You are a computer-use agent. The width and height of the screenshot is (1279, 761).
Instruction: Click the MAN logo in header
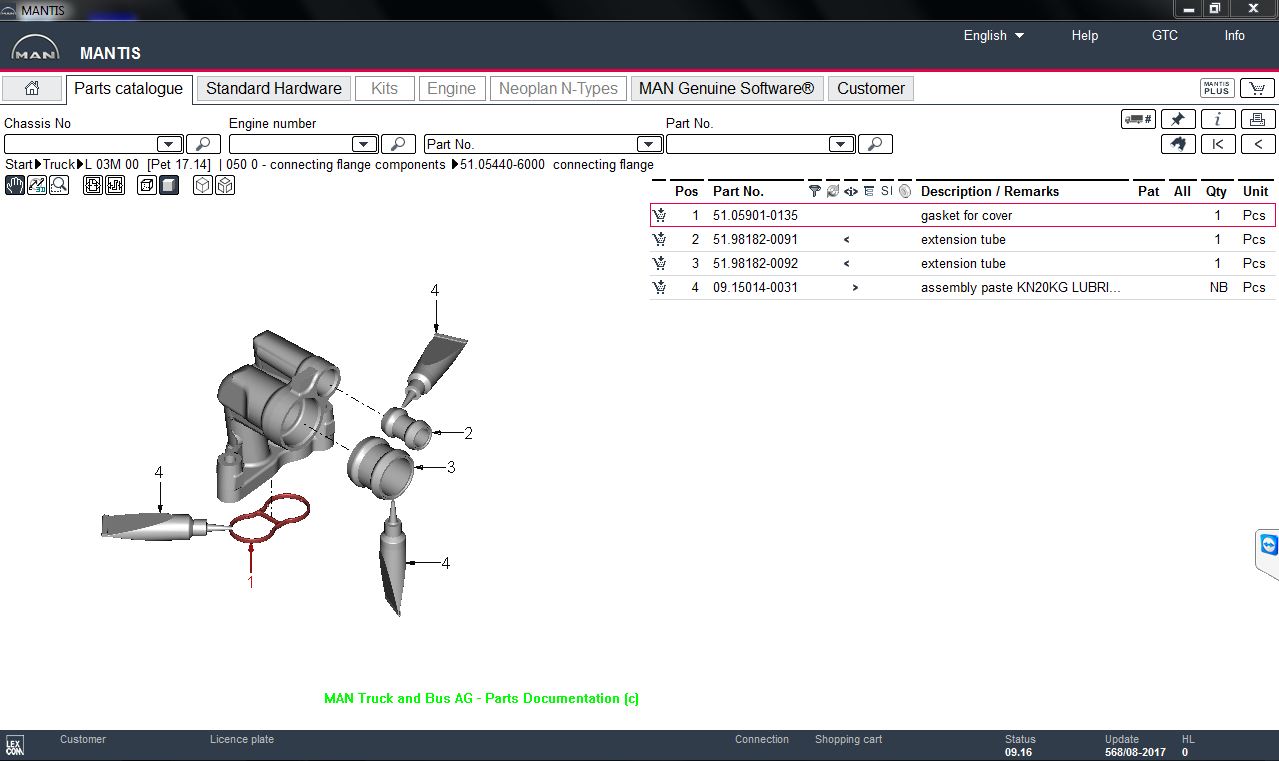point(35,49)
